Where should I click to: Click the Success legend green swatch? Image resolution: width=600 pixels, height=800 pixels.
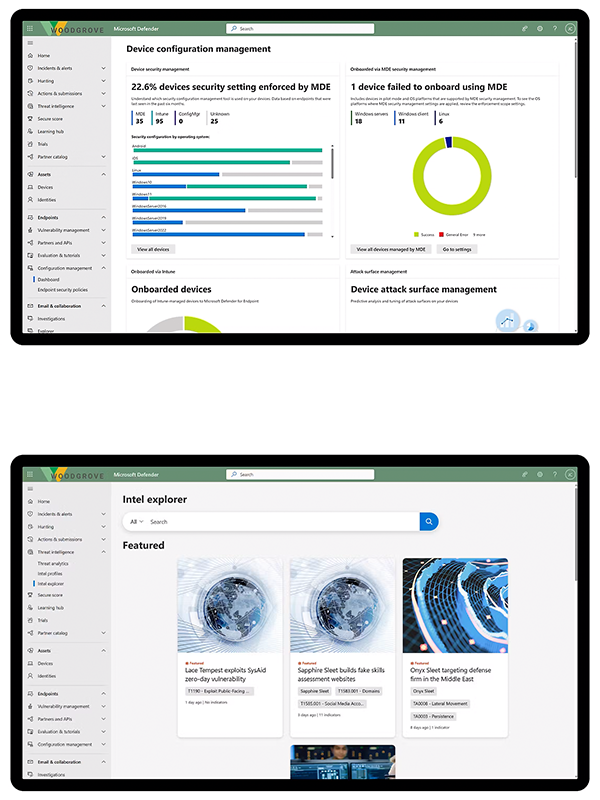click(416, 235)
